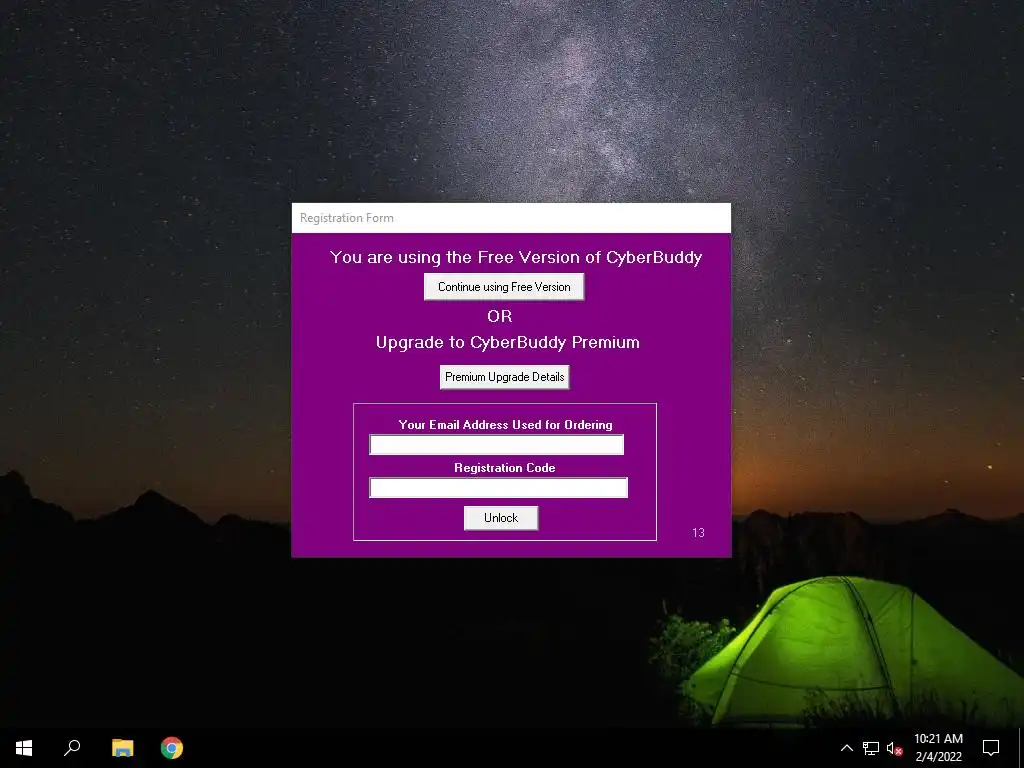Click the 'OR' text in the dialog
The image size is (1024, 768).
[x=500, y=316]
